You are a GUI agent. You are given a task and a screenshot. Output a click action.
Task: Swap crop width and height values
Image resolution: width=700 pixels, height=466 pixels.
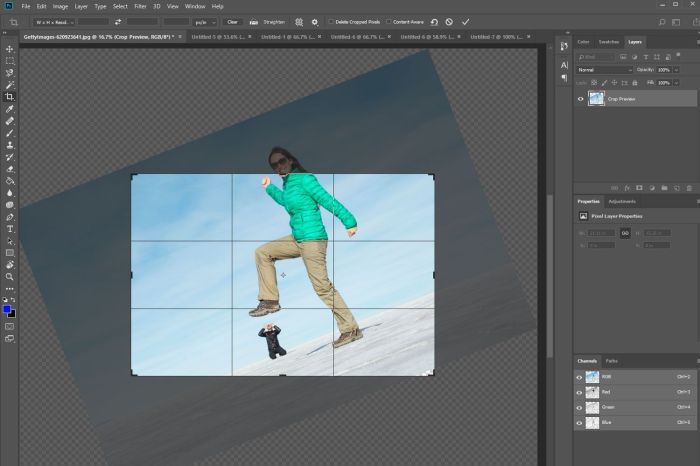(118, 22)
